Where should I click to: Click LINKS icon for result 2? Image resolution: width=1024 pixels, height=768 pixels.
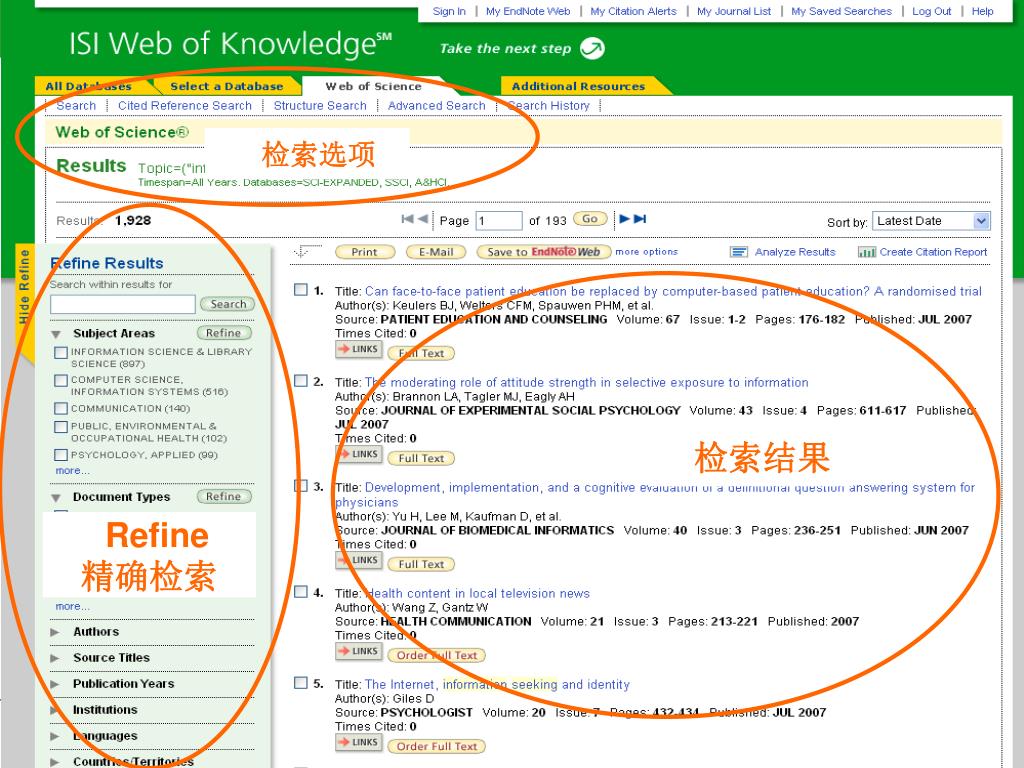(x=359, y=454)
